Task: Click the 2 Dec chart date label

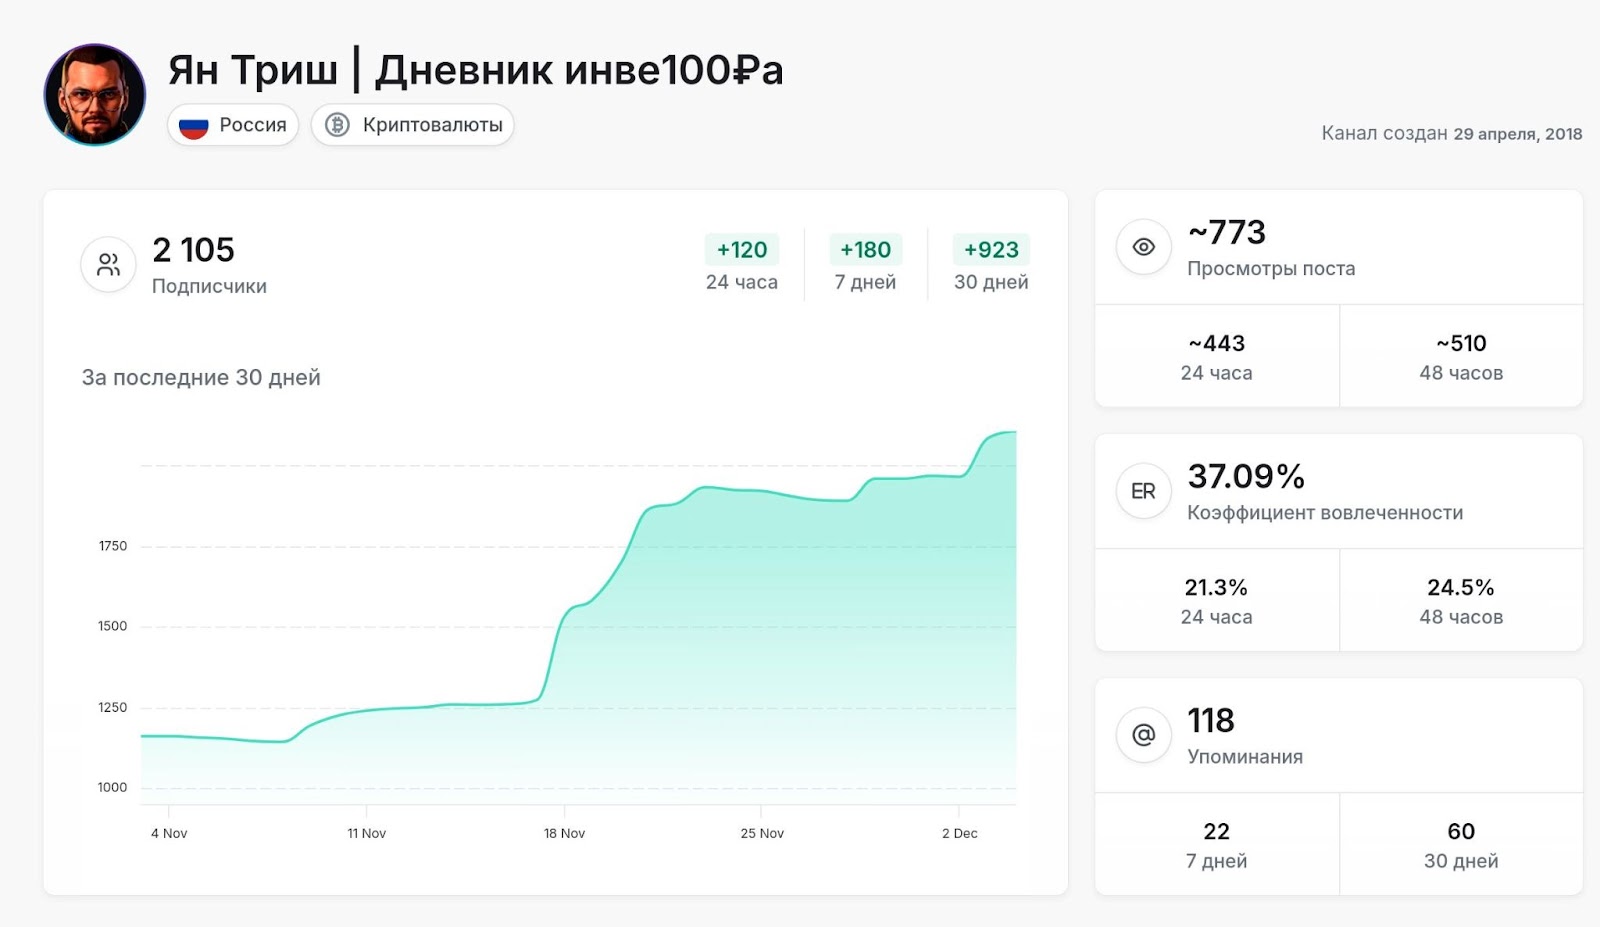Action: (x=959, y=833)
